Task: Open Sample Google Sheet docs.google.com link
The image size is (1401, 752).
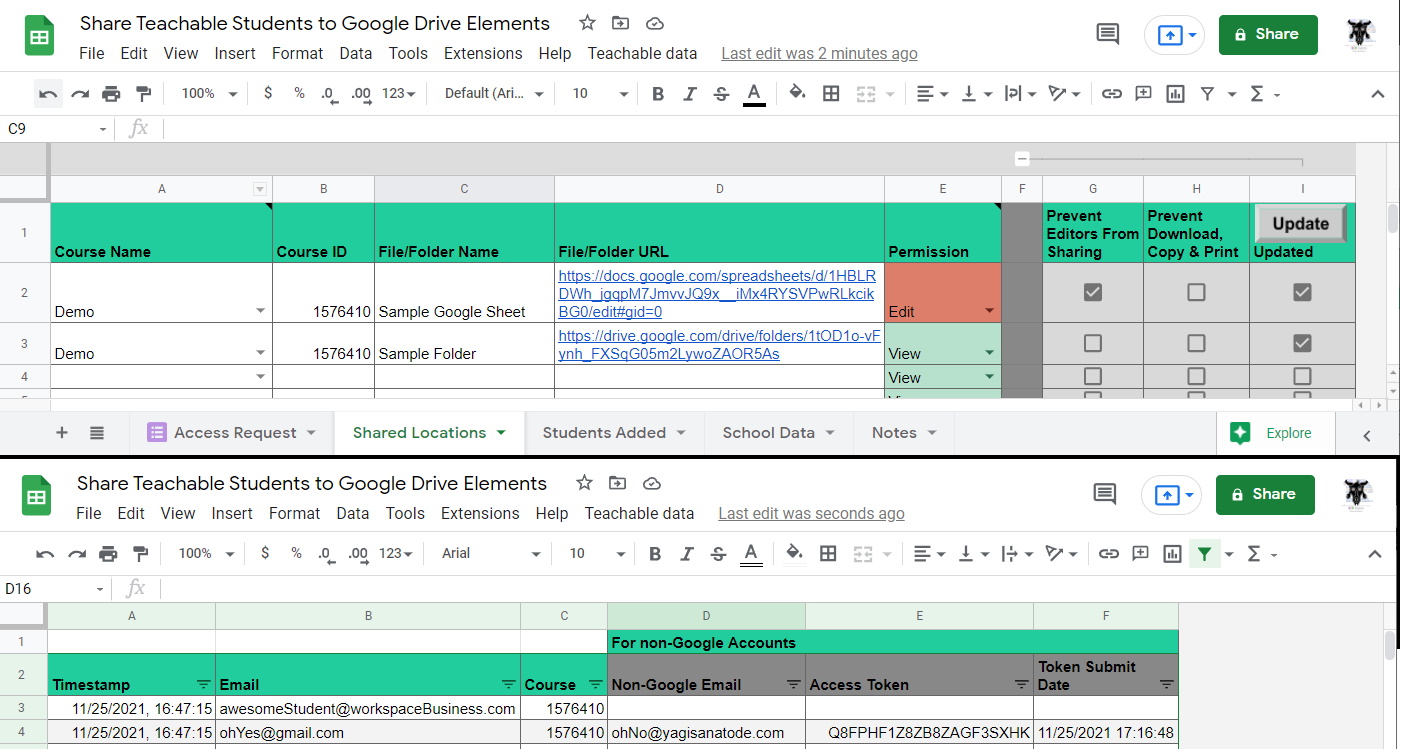Action: 717,293
